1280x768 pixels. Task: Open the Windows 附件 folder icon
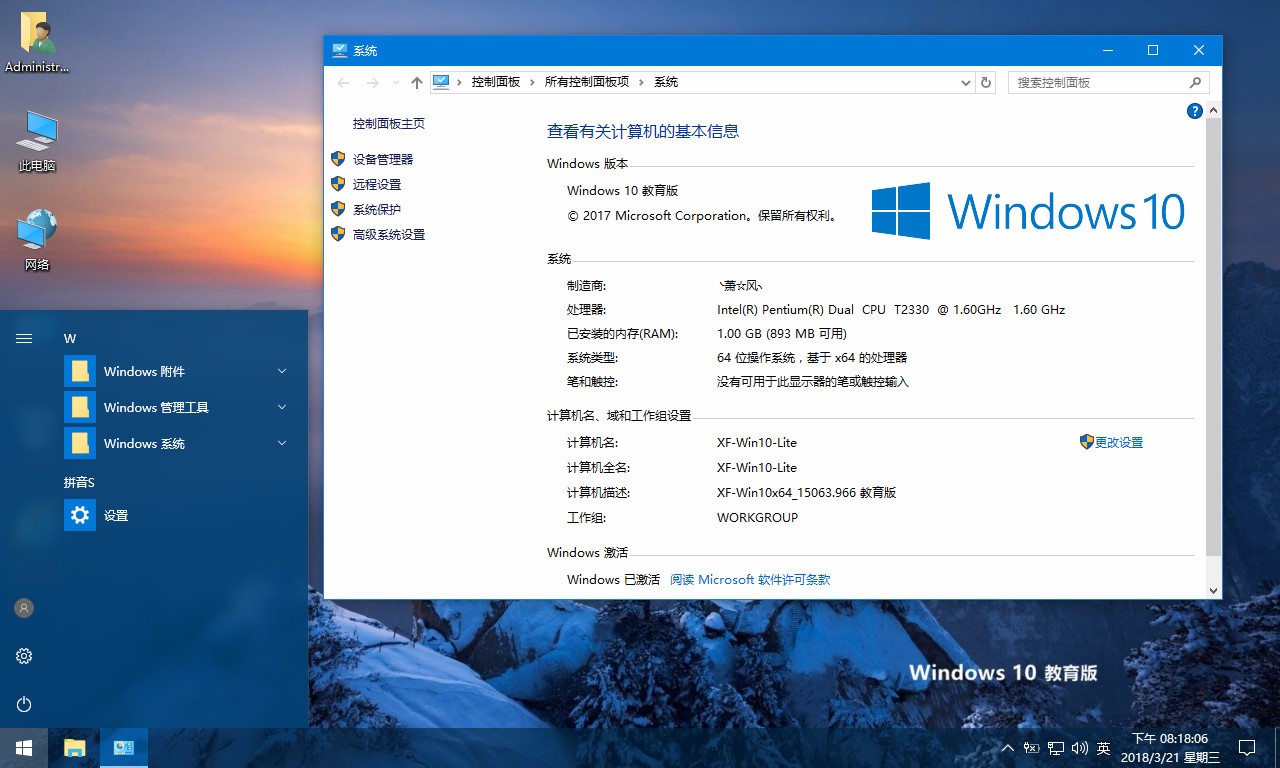tap(80, 371)
